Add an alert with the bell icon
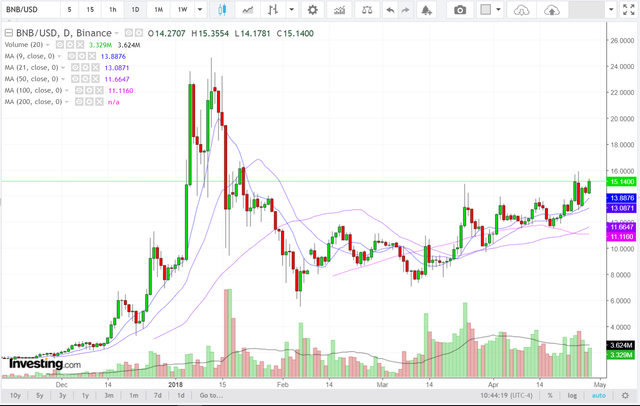The width and height of the screenshot is (640, 406). click(427, 10)
